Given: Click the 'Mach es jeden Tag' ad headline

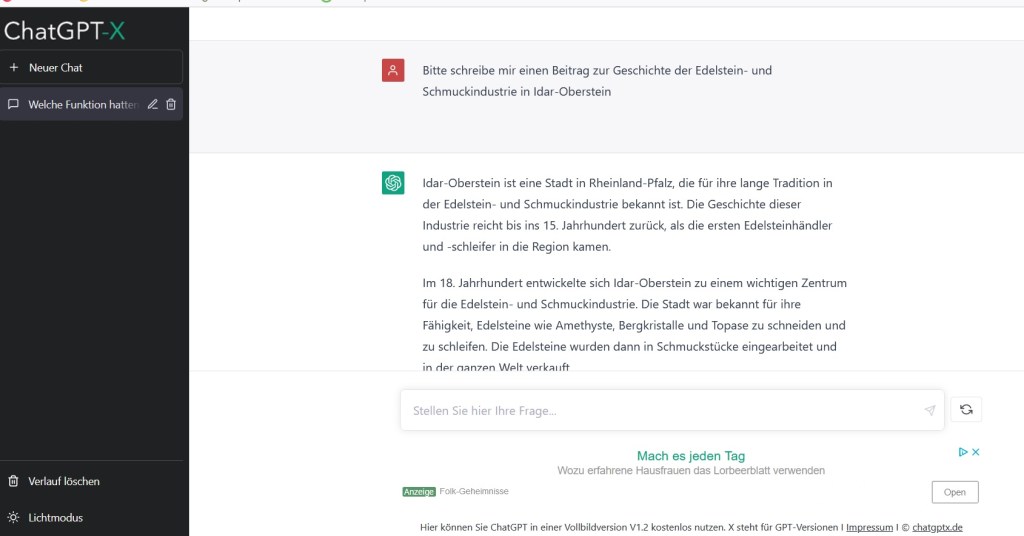Looking at the screenshot, I should (690, 456).
